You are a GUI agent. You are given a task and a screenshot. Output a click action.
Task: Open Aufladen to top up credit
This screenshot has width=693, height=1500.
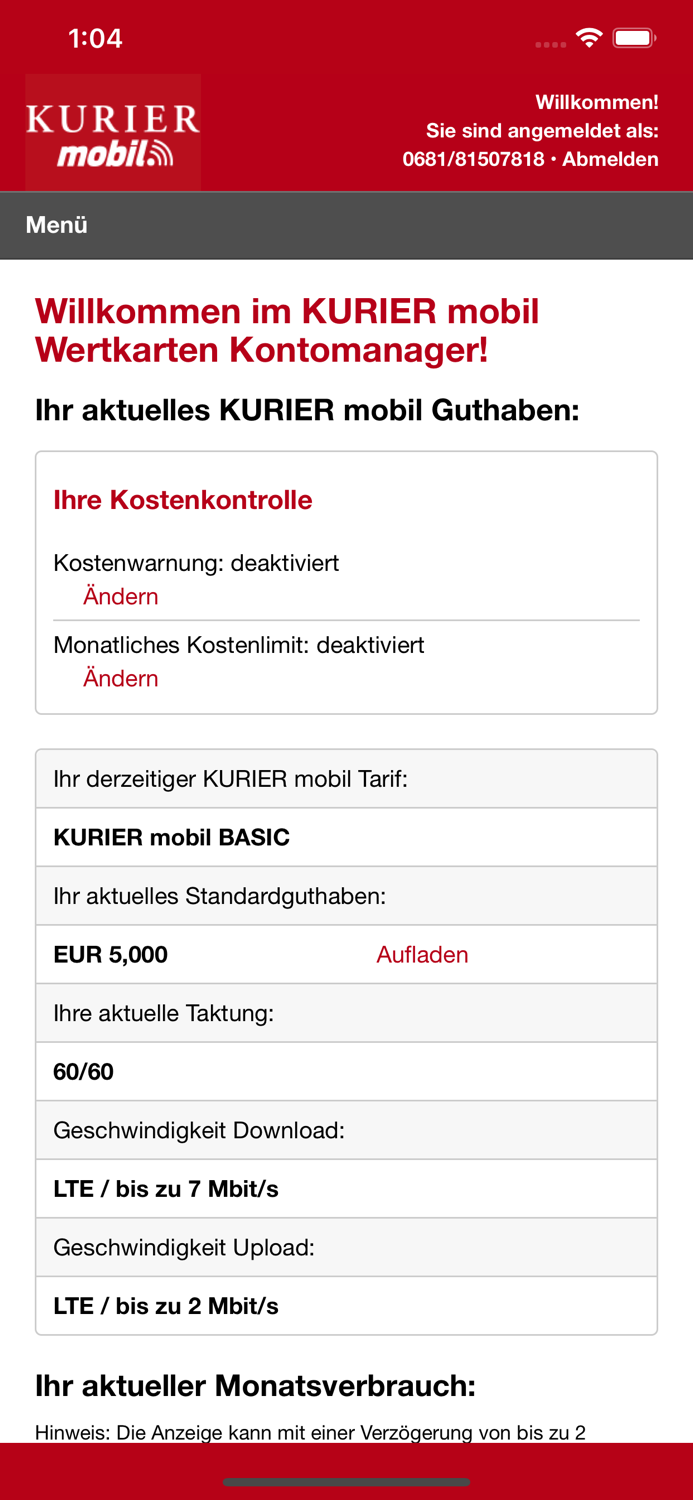(422, 954)
